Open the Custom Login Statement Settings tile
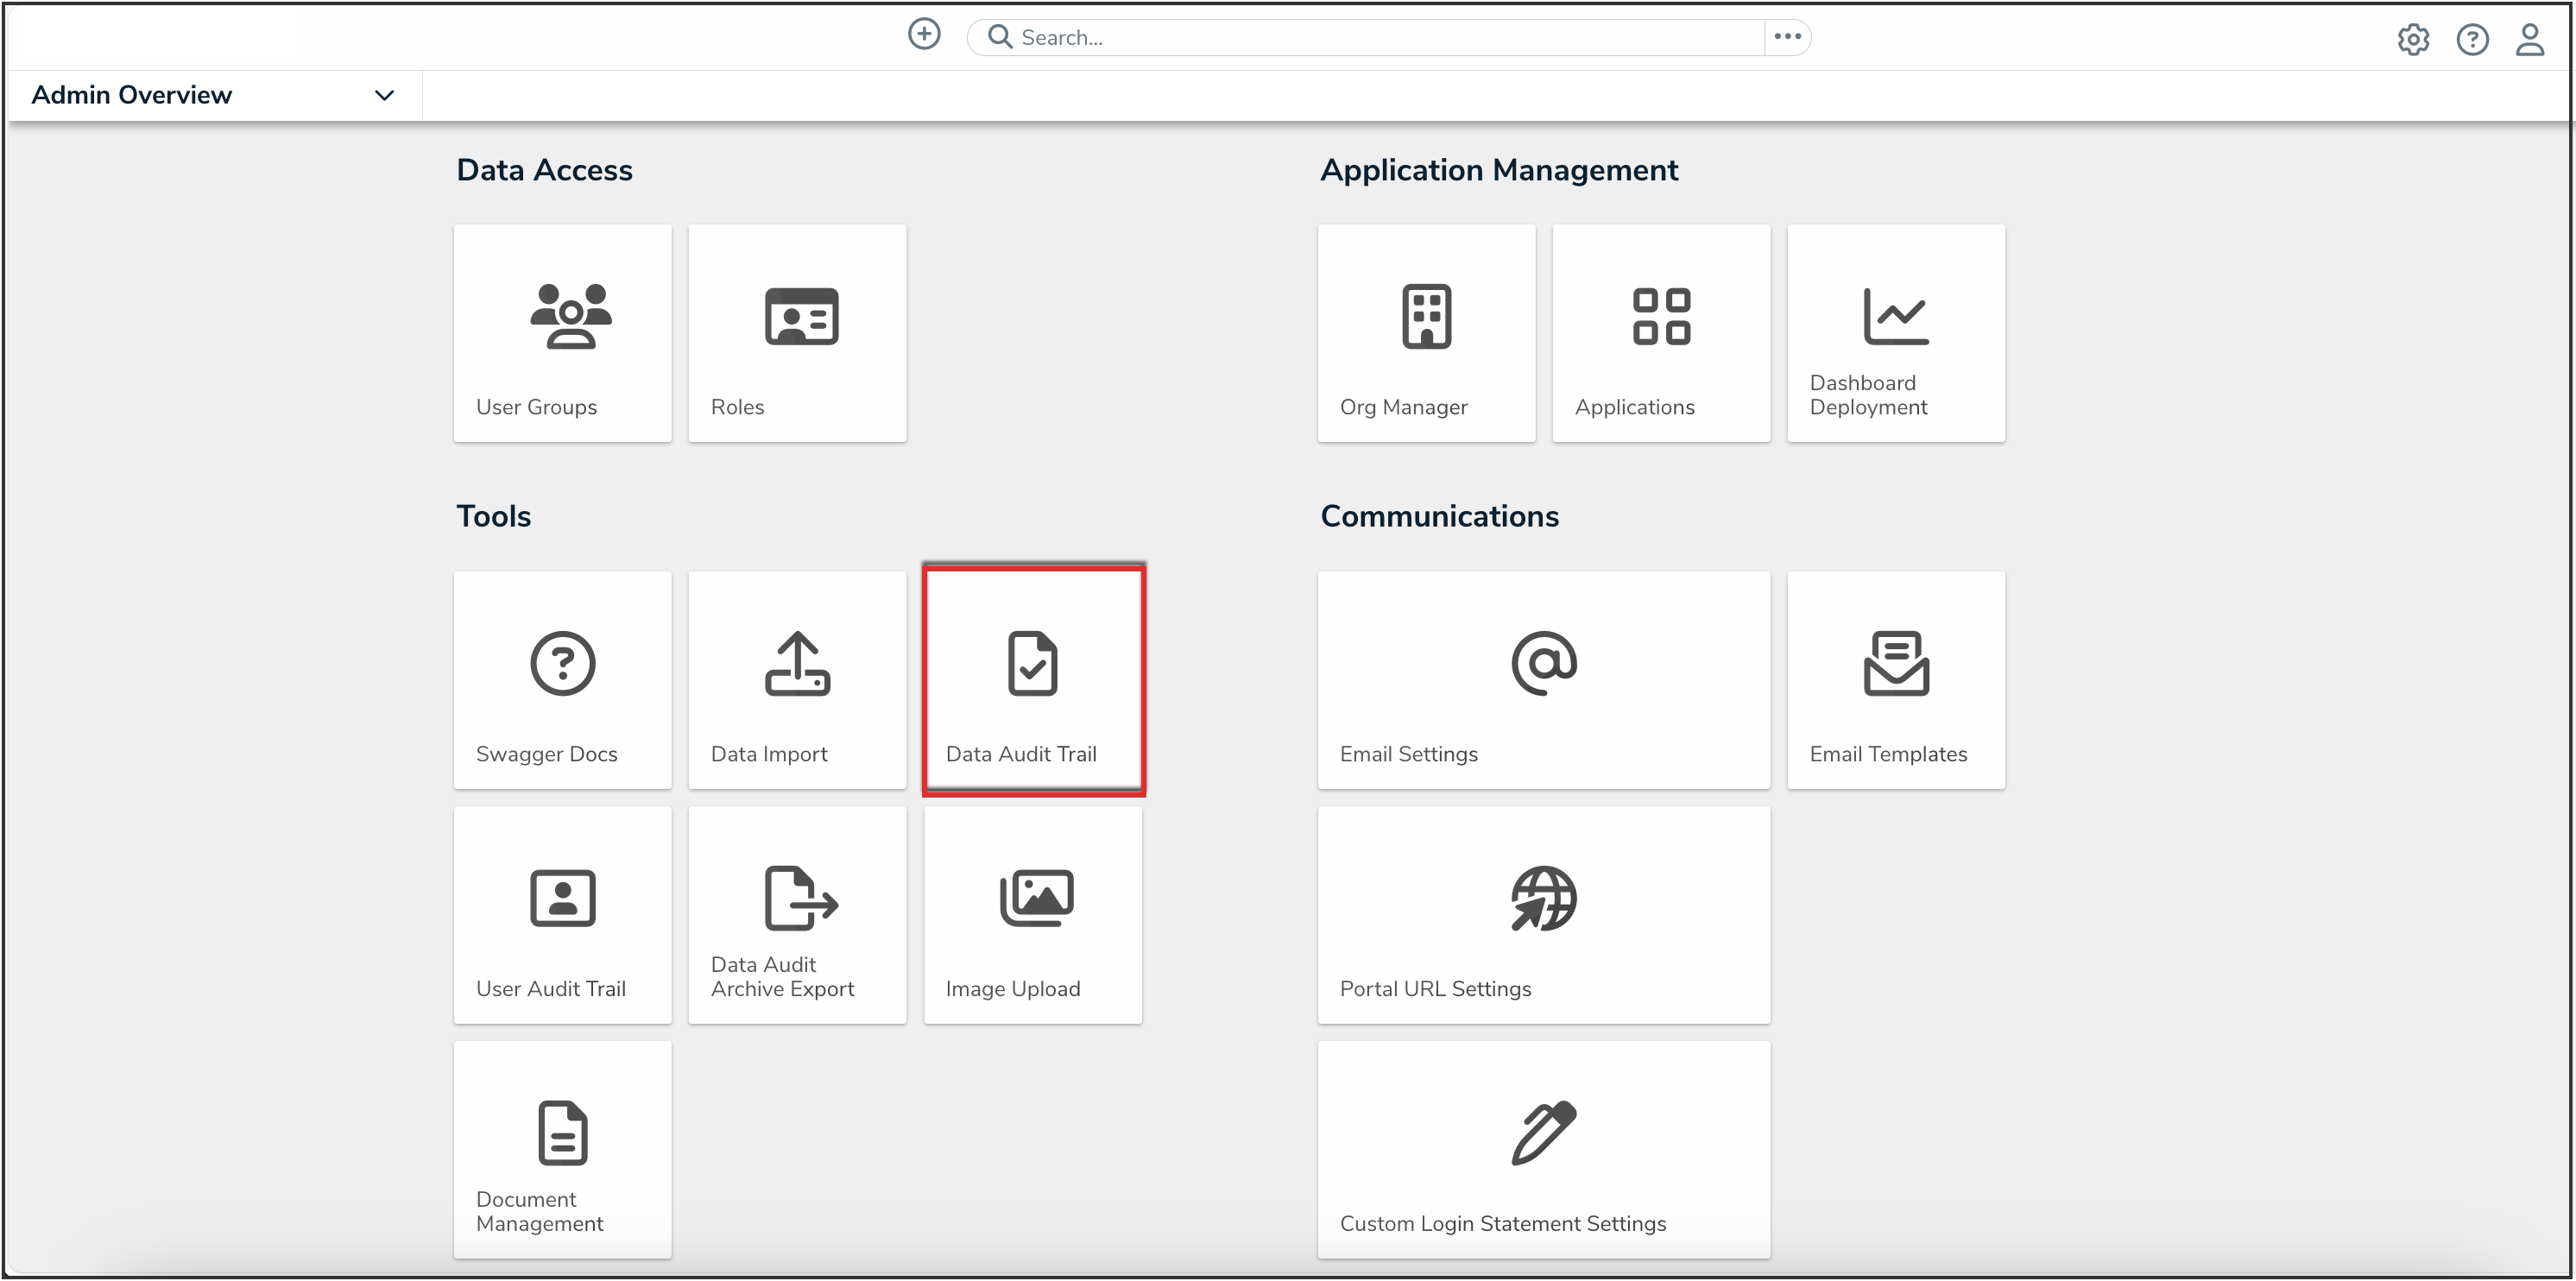The width and height of the screenshot is (2576, 1281). pos(1543,1149)
